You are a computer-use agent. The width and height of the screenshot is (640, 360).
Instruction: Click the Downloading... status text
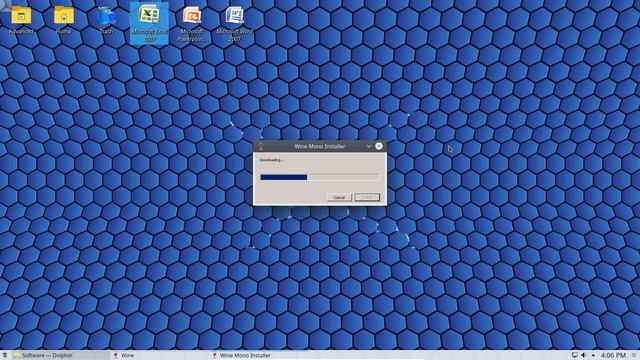point(271,160)
